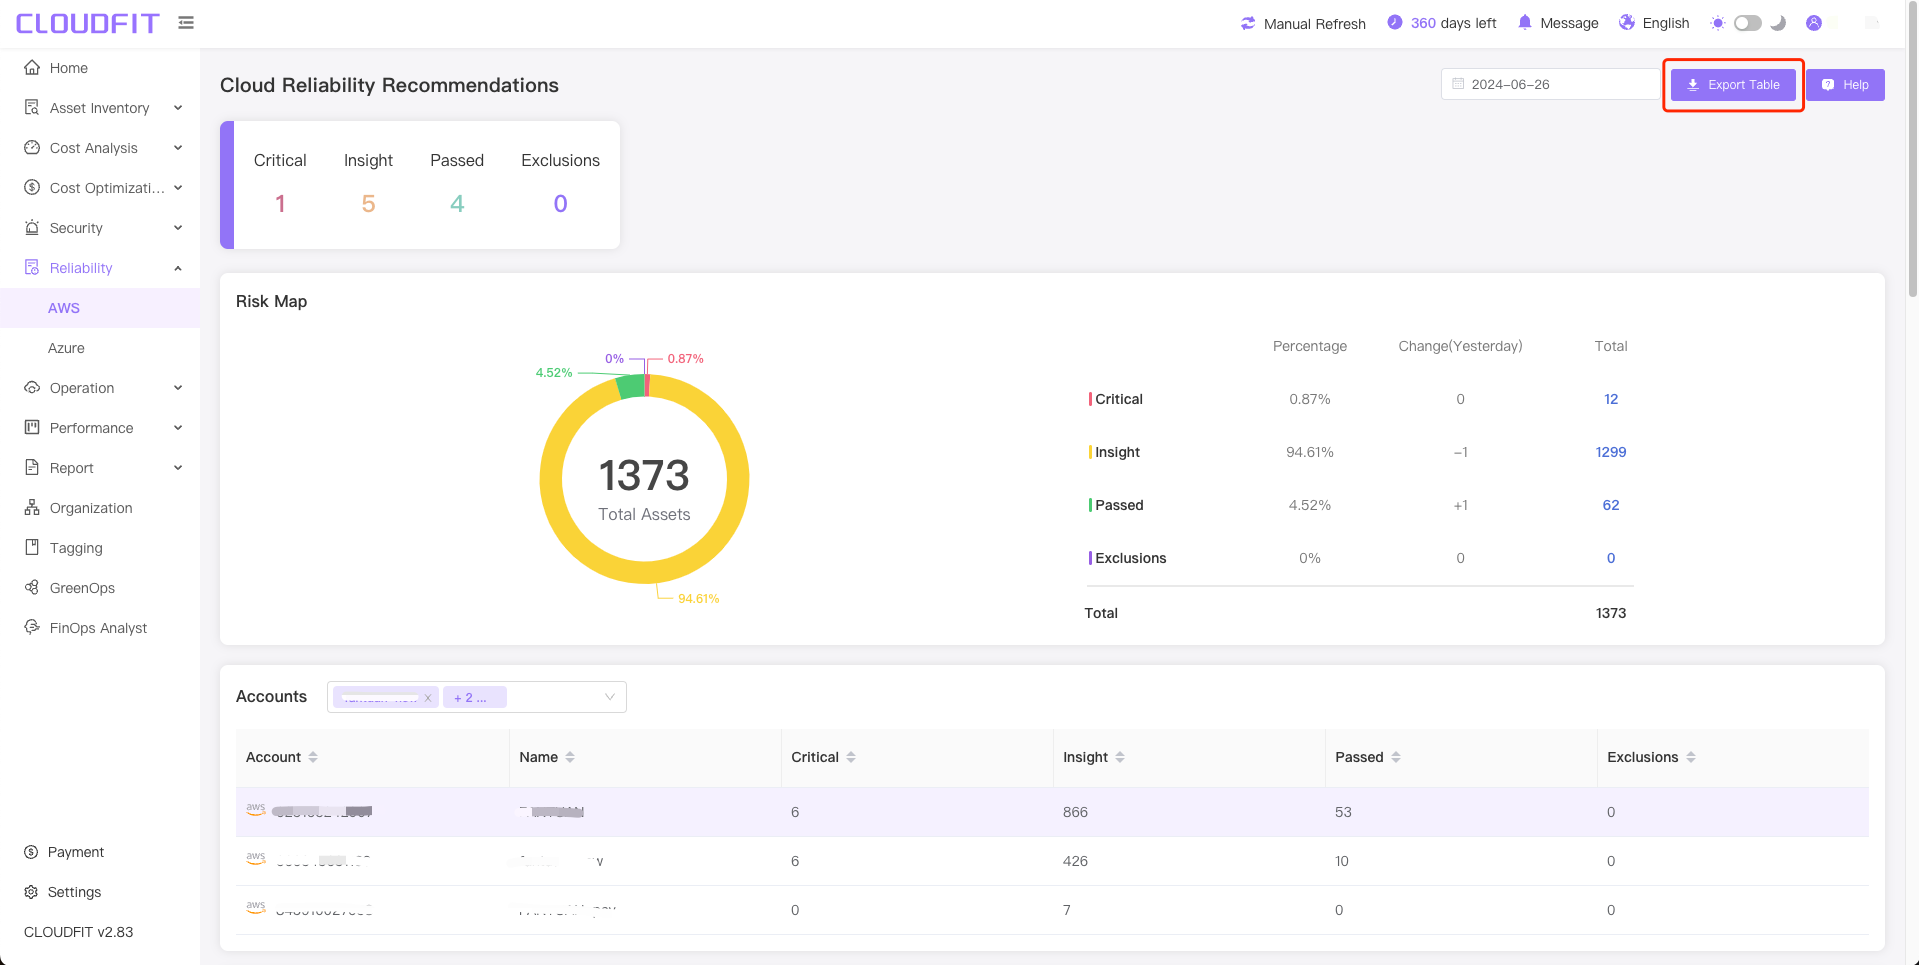Screen dimensions: 1919x965
Task: Click the moon dark-mode icon
Action: 1778,23
